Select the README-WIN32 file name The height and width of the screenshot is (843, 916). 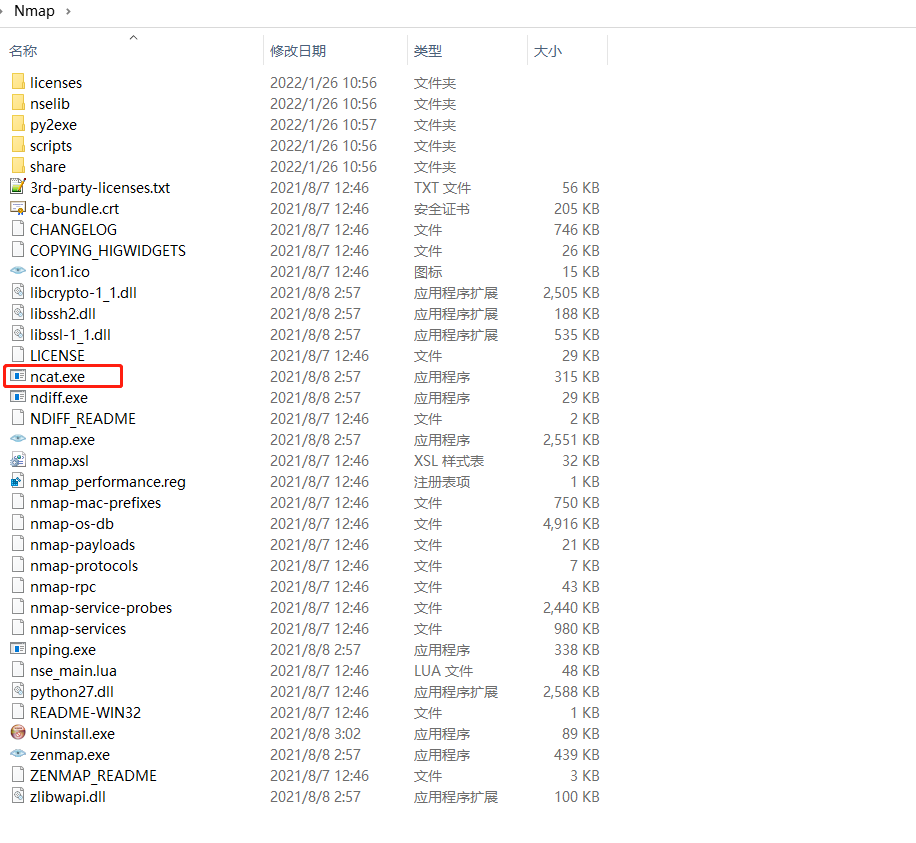[85, 713]
